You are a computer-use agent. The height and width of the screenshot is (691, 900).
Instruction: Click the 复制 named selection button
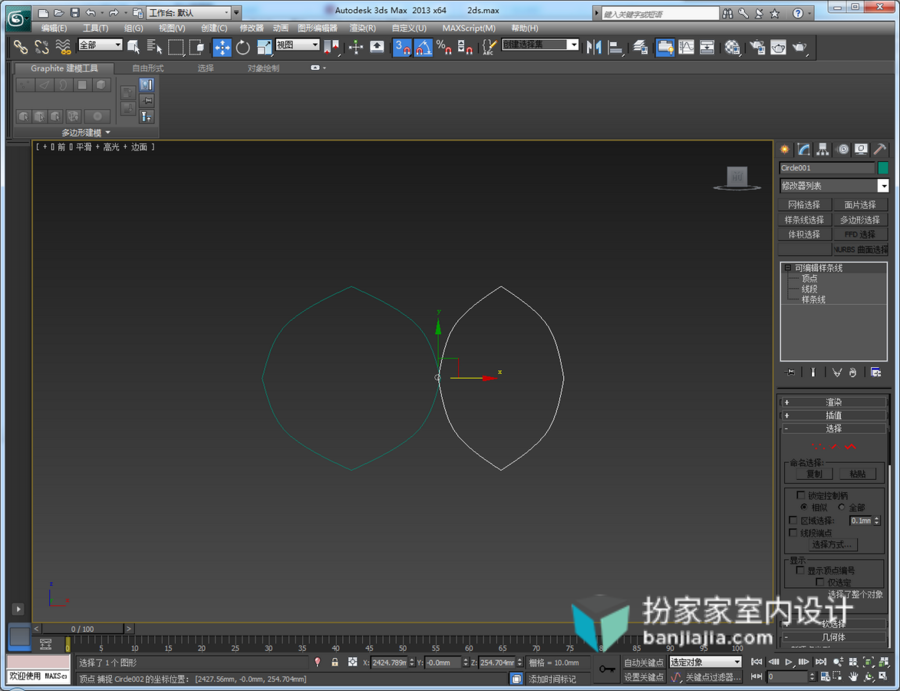pos(814,474)
